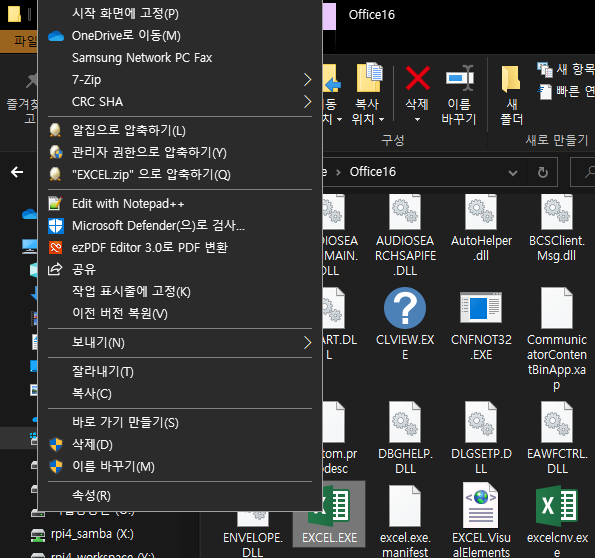The height and width of the screenshot is (558, 595).
Task: Open the address bar history dropdown
Action: 513,173
